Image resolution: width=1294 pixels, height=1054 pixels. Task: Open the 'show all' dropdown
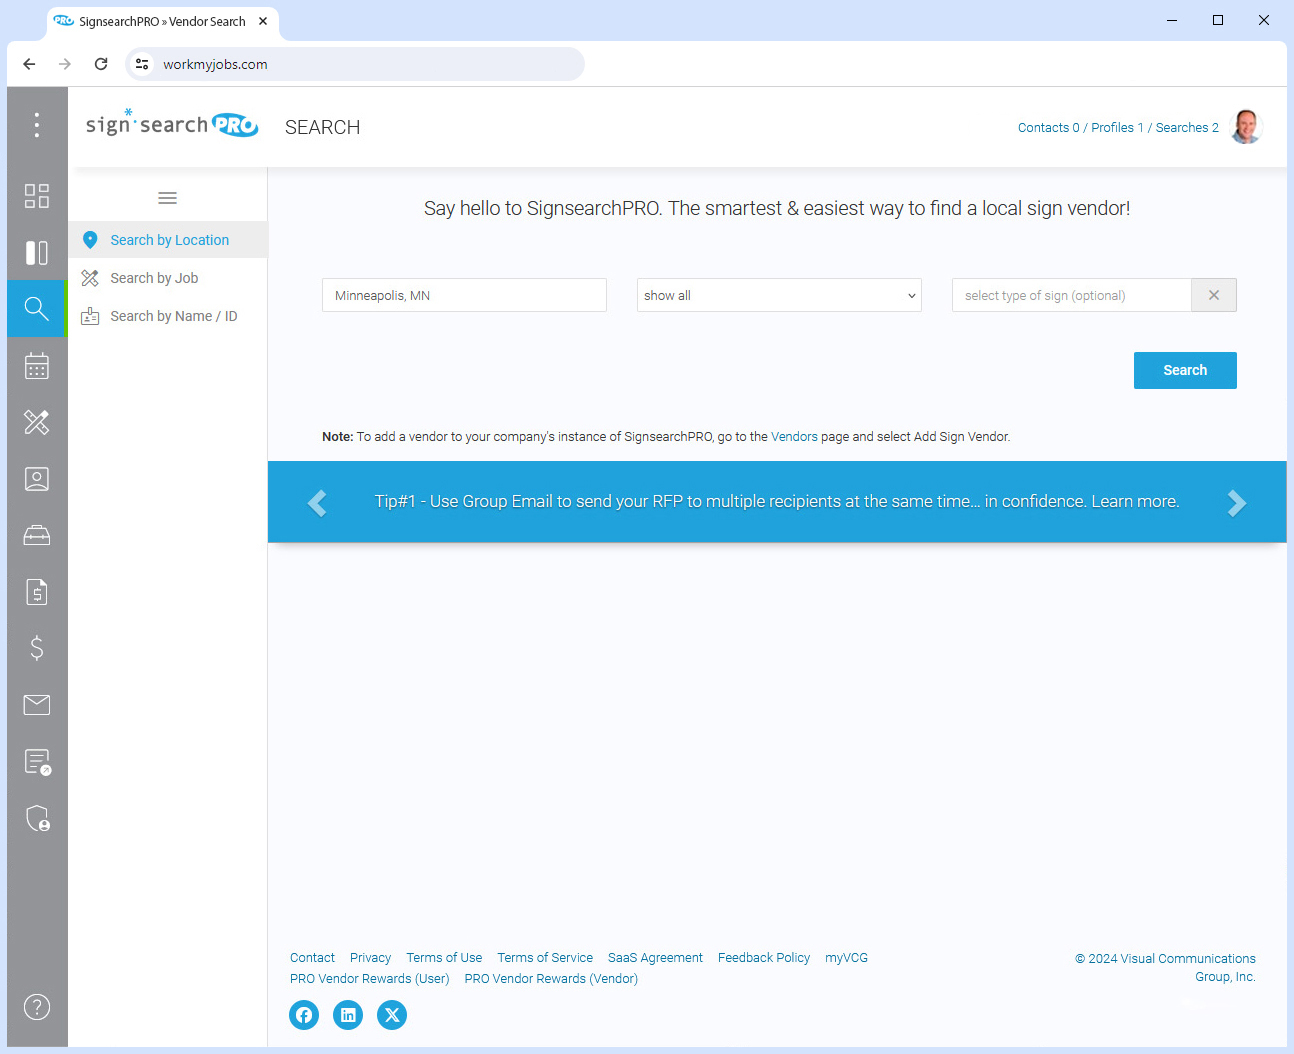point(779,295)
